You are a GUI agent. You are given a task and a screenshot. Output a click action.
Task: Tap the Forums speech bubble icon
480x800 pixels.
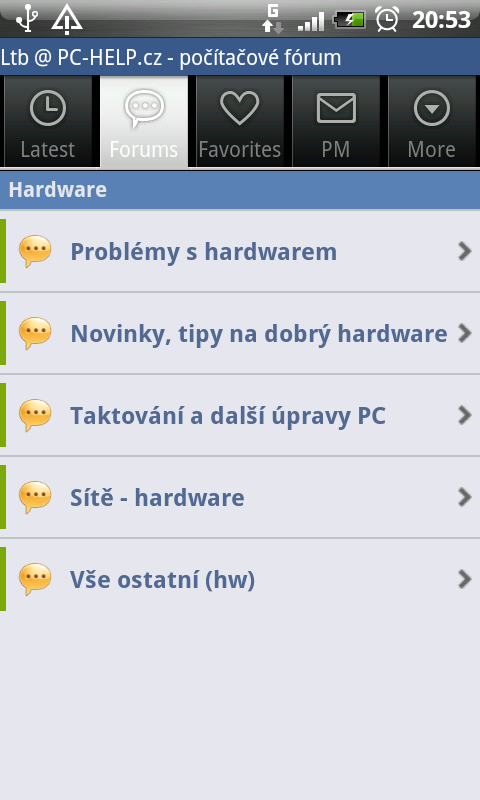pos(144,108)
